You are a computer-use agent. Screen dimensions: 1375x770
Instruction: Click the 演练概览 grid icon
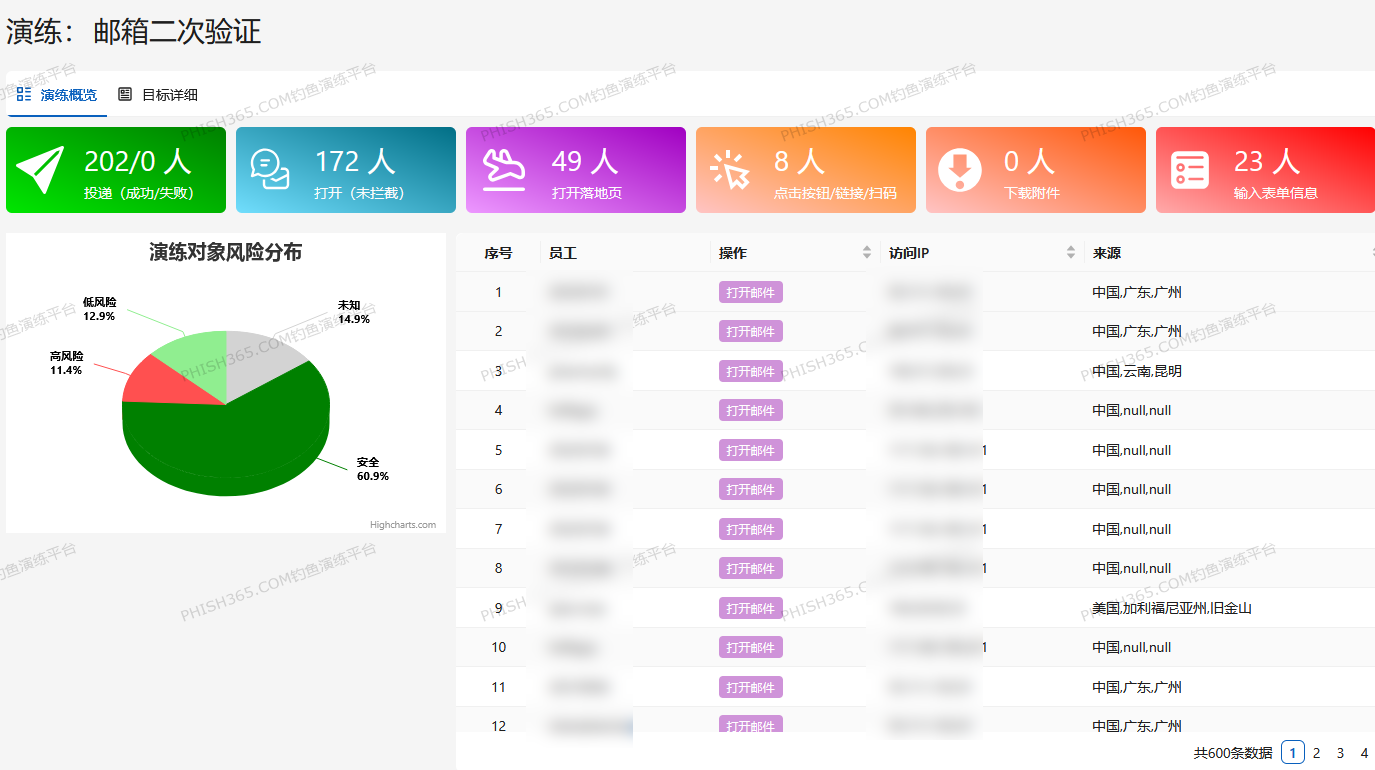tap(24, 94)
